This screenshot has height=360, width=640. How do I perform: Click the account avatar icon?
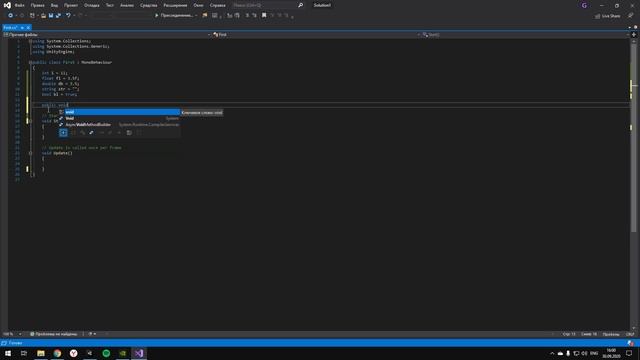[584, 5]
